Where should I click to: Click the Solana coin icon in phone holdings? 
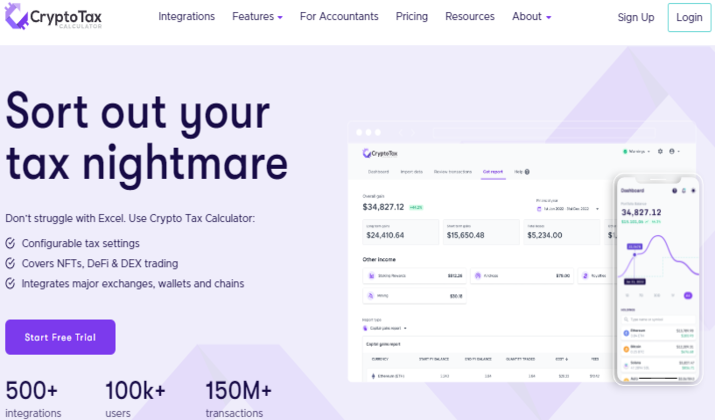tap(626, 366)
